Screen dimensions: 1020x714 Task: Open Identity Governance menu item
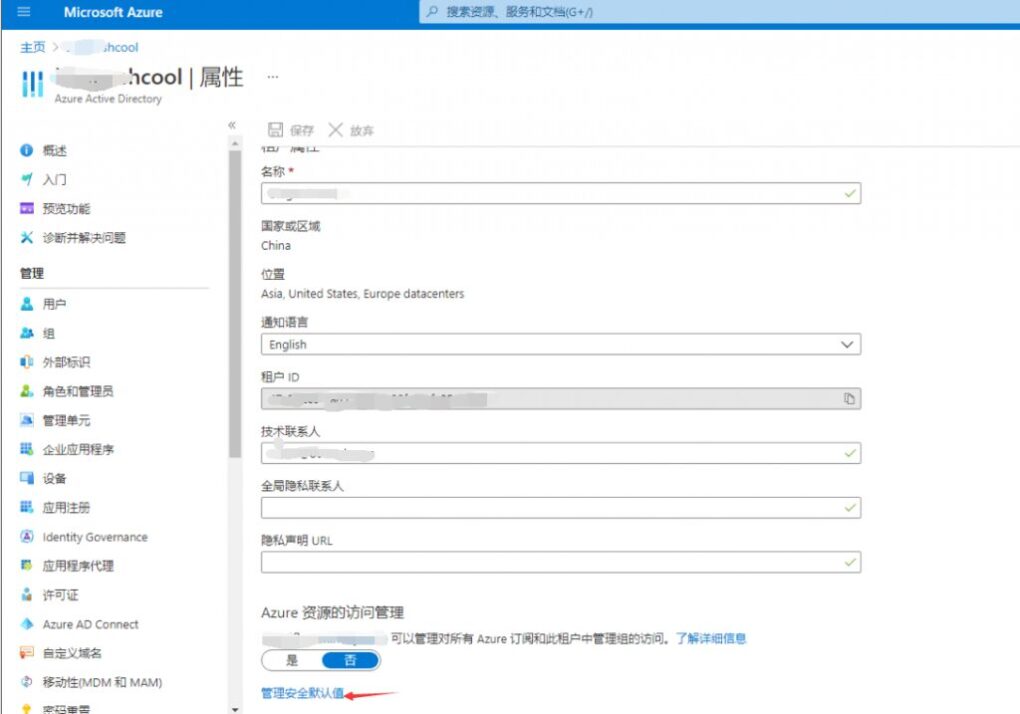pos(94,537)
